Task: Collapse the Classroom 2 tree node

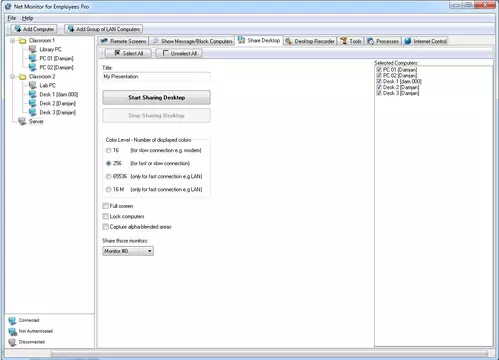Action: pyautogui.click(x=12, y=77)
